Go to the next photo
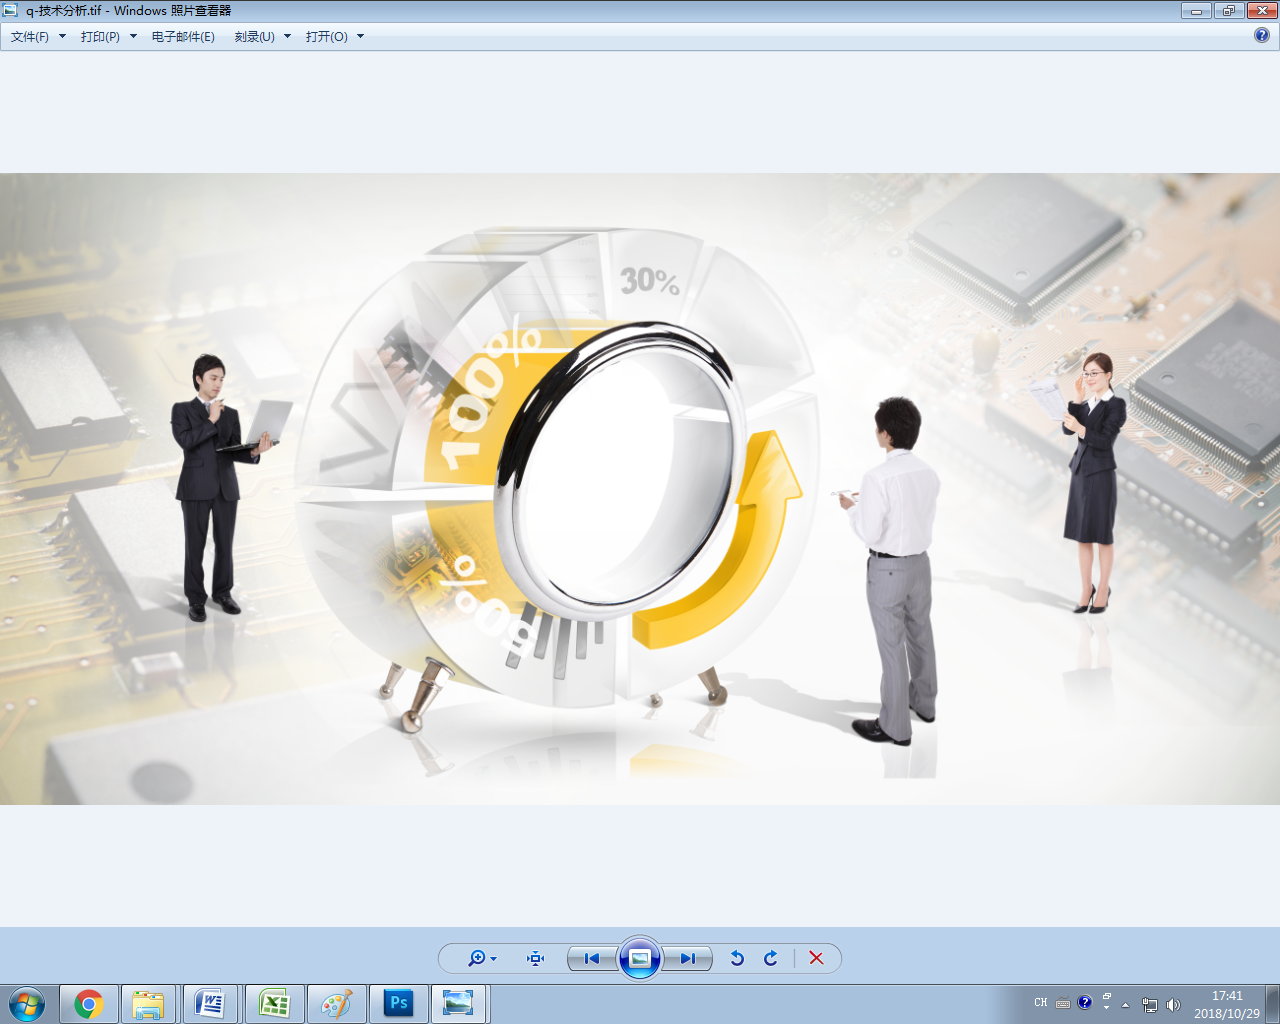 coord(688,958)
